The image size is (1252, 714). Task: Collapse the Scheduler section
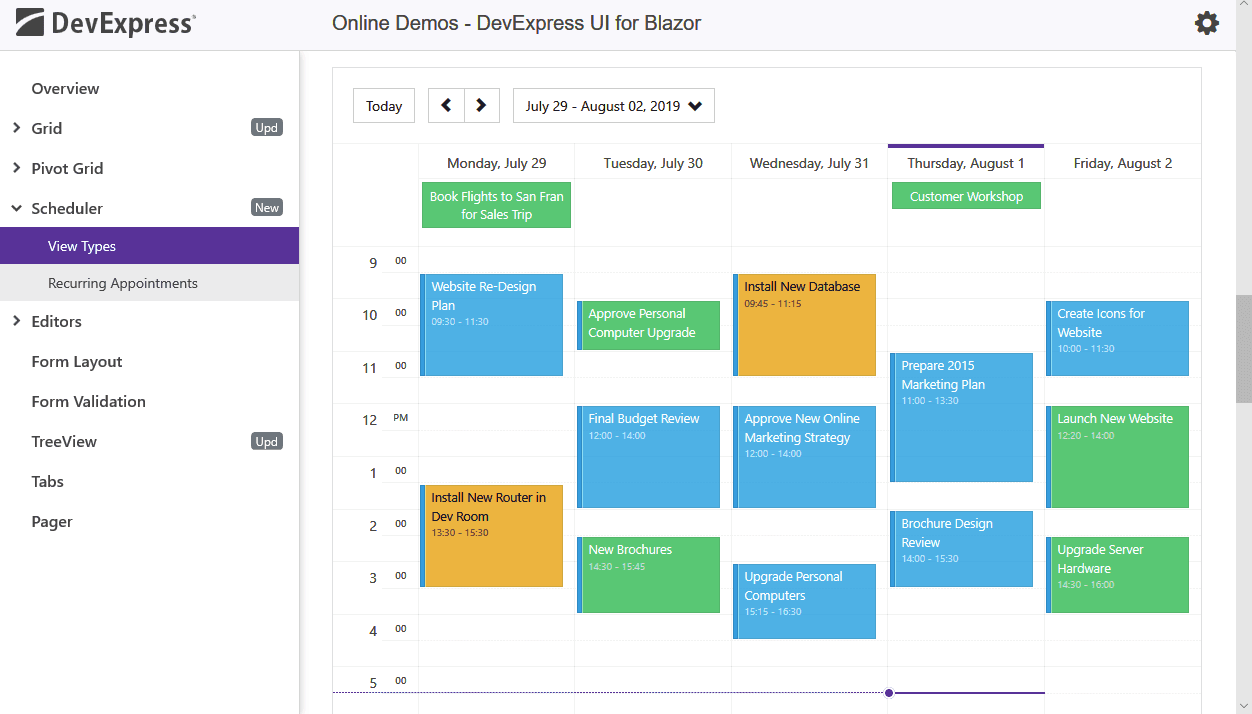[16, 208]
